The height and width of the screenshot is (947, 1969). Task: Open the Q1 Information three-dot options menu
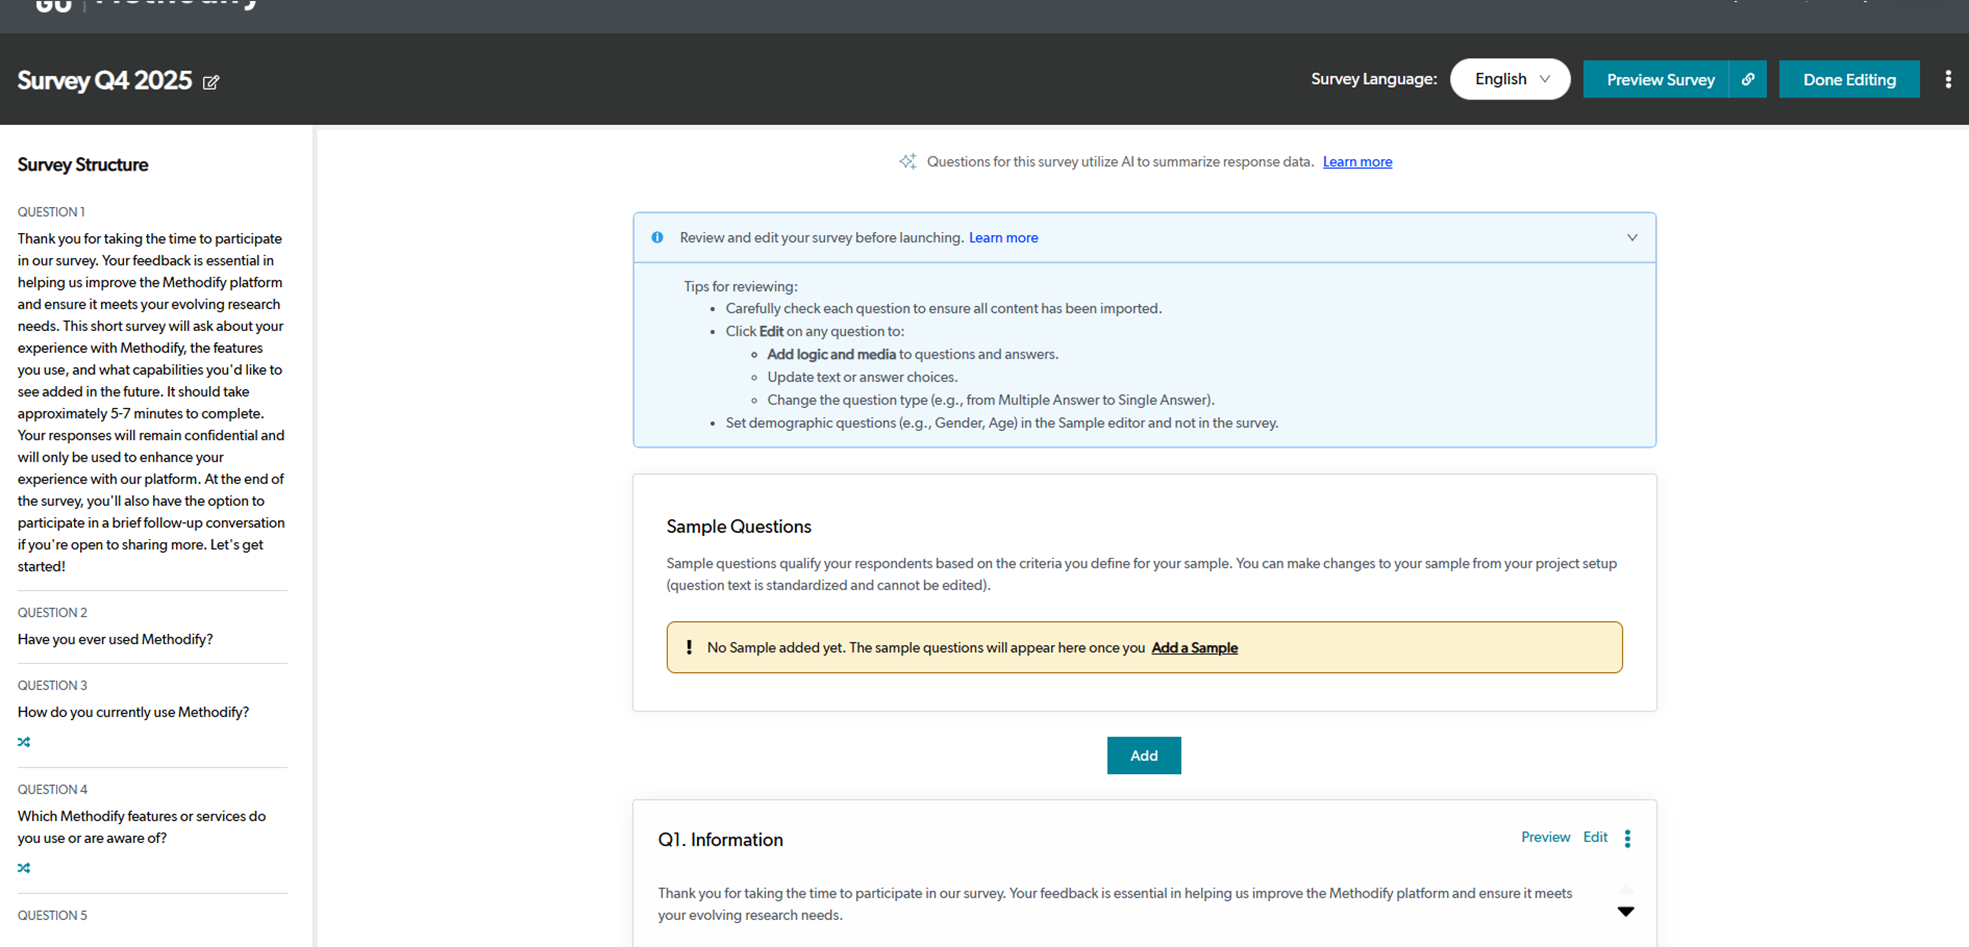coord(1627,838)
